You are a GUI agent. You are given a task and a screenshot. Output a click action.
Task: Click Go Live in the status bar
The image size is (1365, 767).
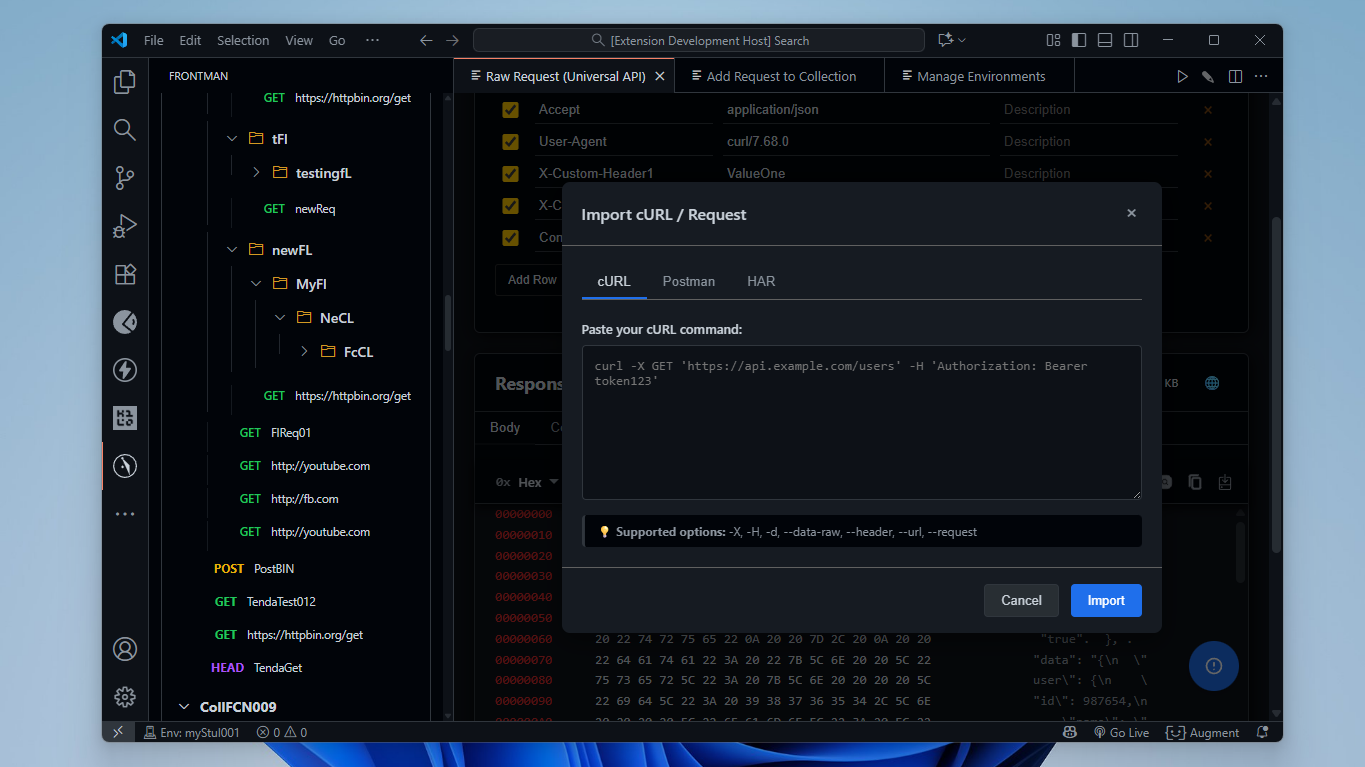pyautogui.click(x=1120, y=732)
